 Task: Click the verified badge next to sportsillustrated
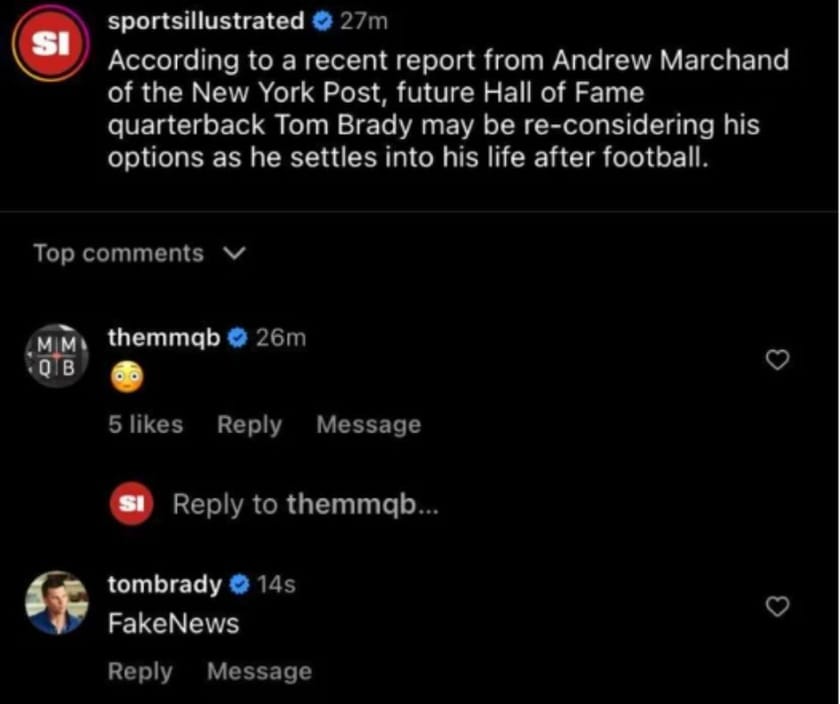click(x=320, y=20)
